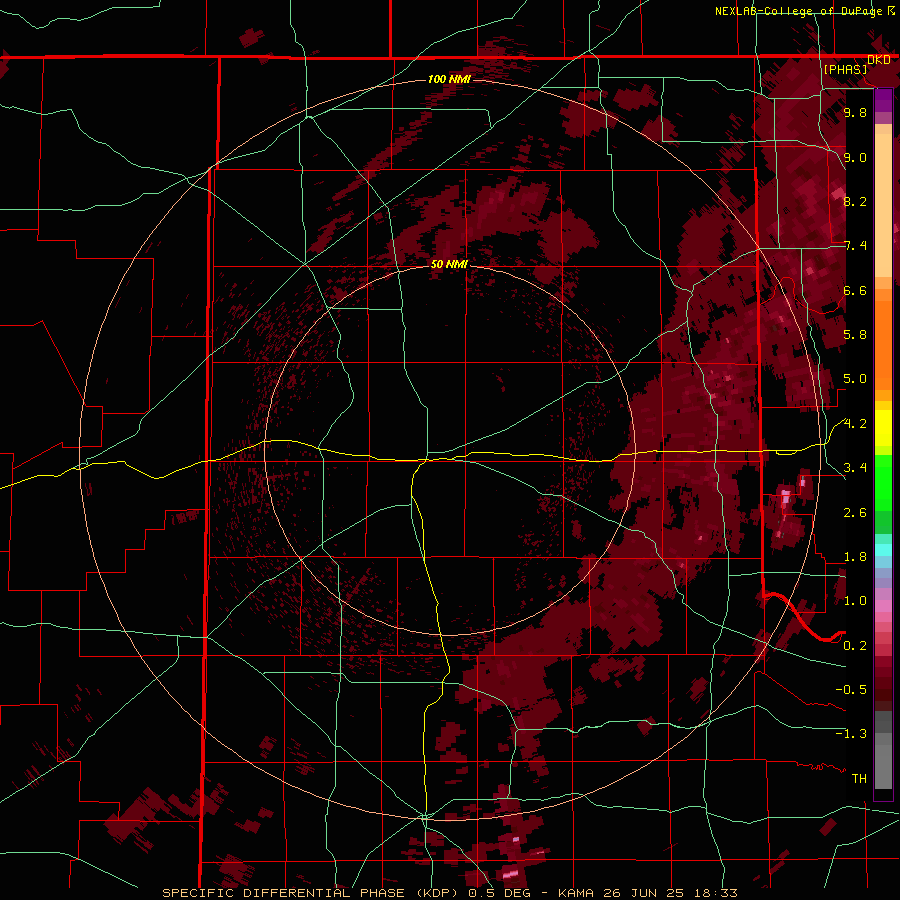Click the 5.0 value on the scale
The image size is (900, 900).
[855, 379]
